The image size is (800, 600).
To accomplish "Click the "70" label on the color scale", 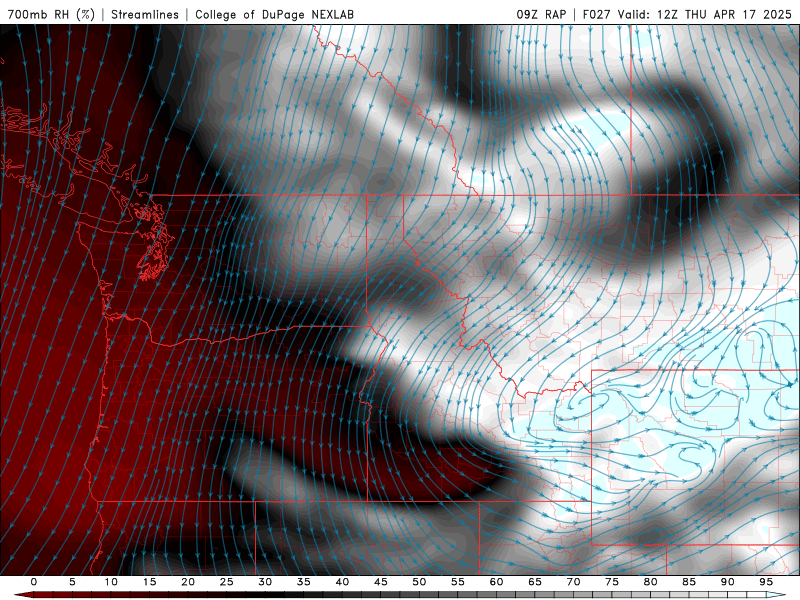I will [573, 582].
